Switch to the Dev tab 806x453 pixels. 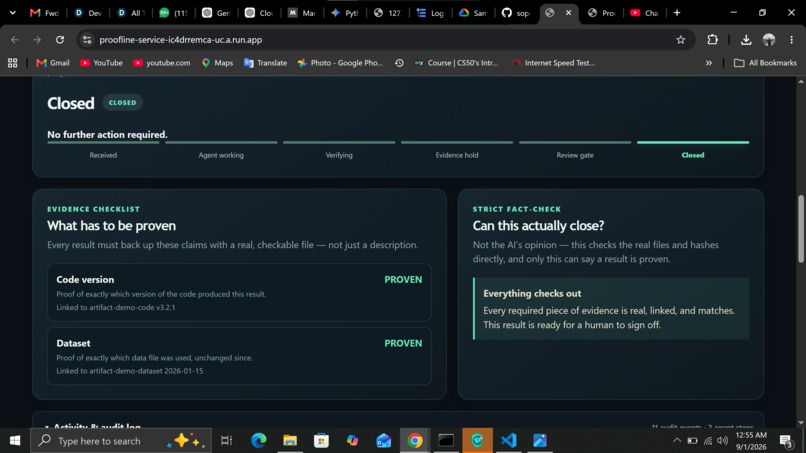(88, 13)
